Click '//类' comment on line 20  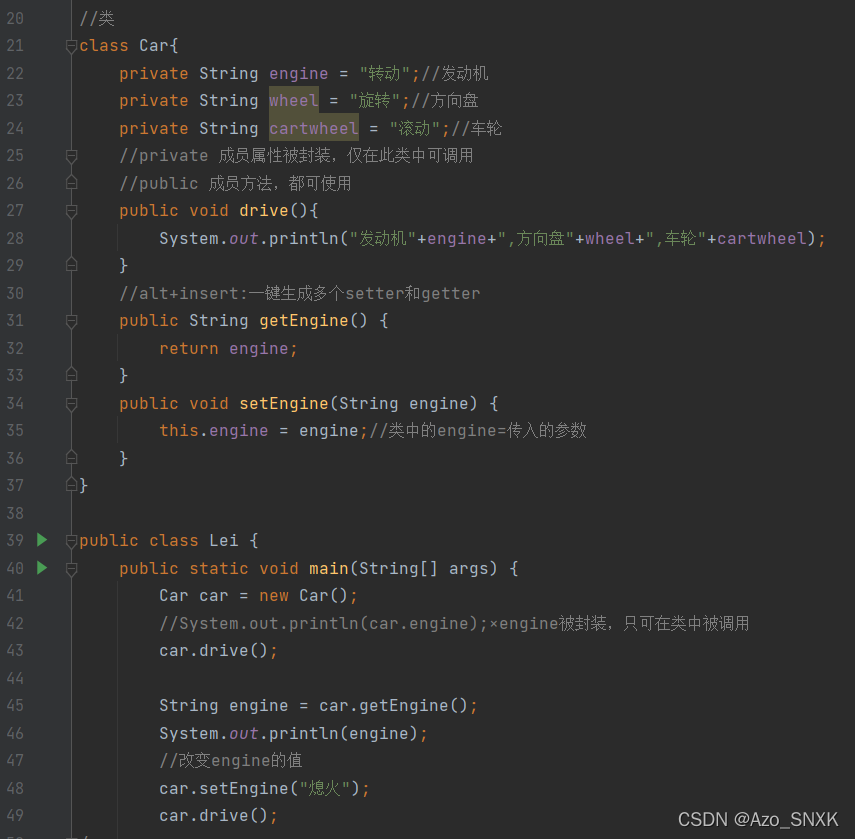point(97,19)
